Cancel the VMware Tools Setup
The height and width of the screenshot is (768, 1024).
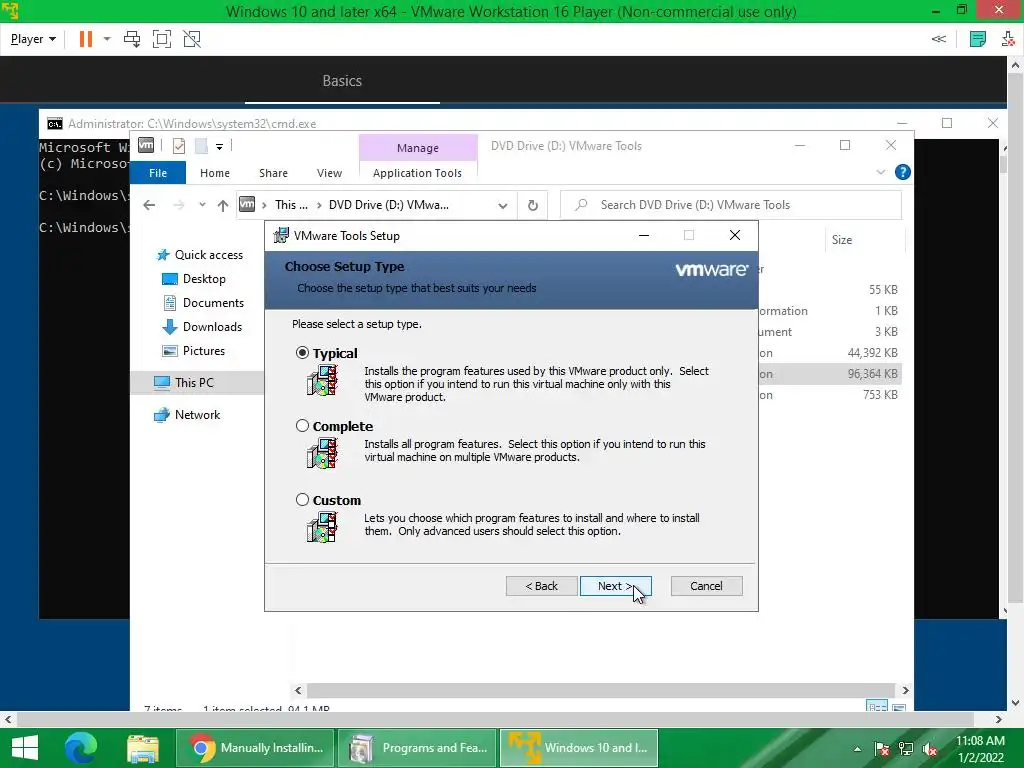pos(707,586)
